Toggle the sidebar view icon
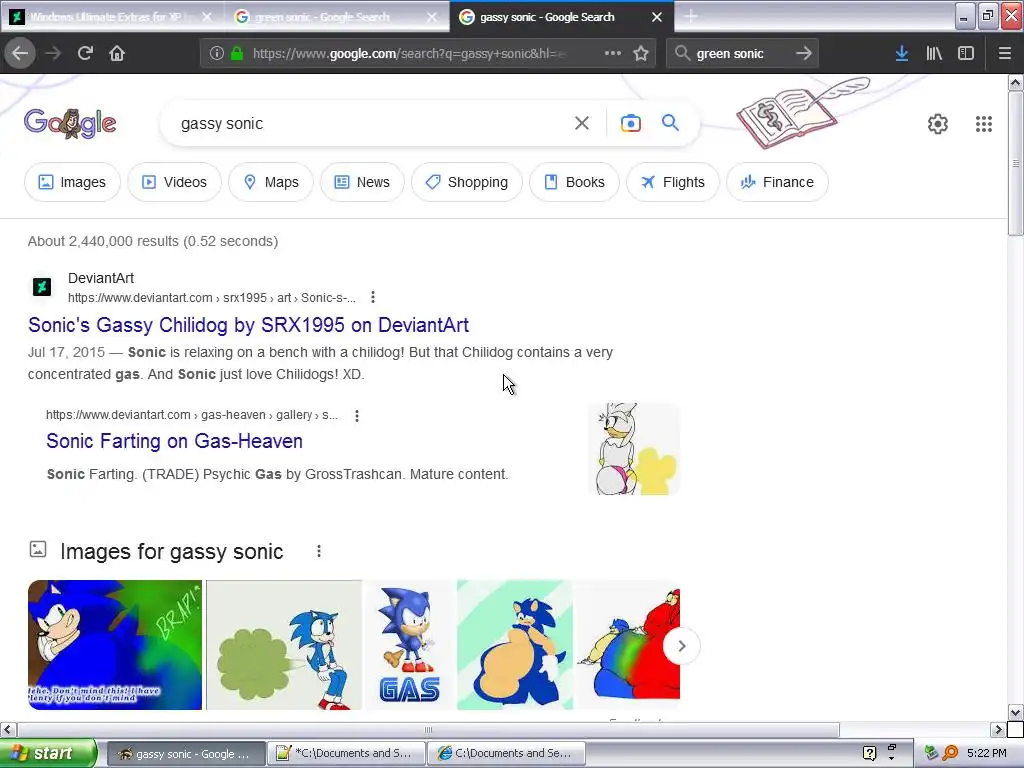Screen dimensions: 1024x768 tap(966, 53)
